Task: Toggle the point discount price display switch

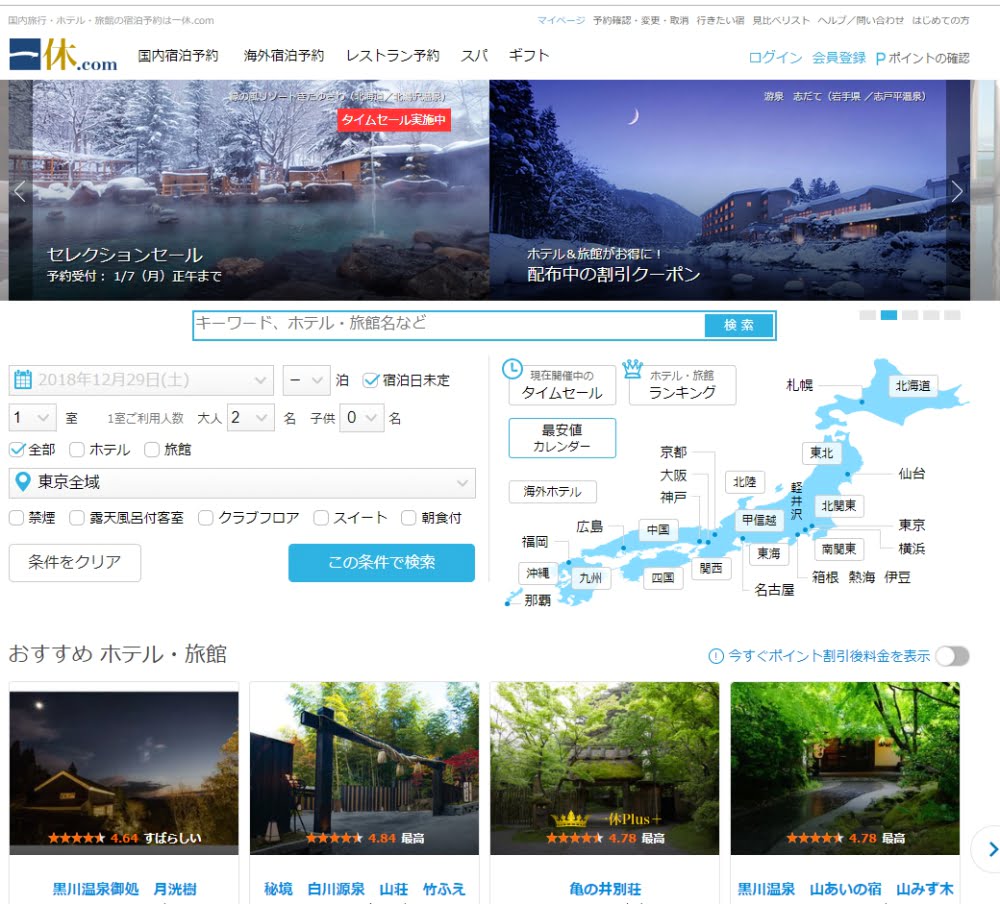Action: 951,656
